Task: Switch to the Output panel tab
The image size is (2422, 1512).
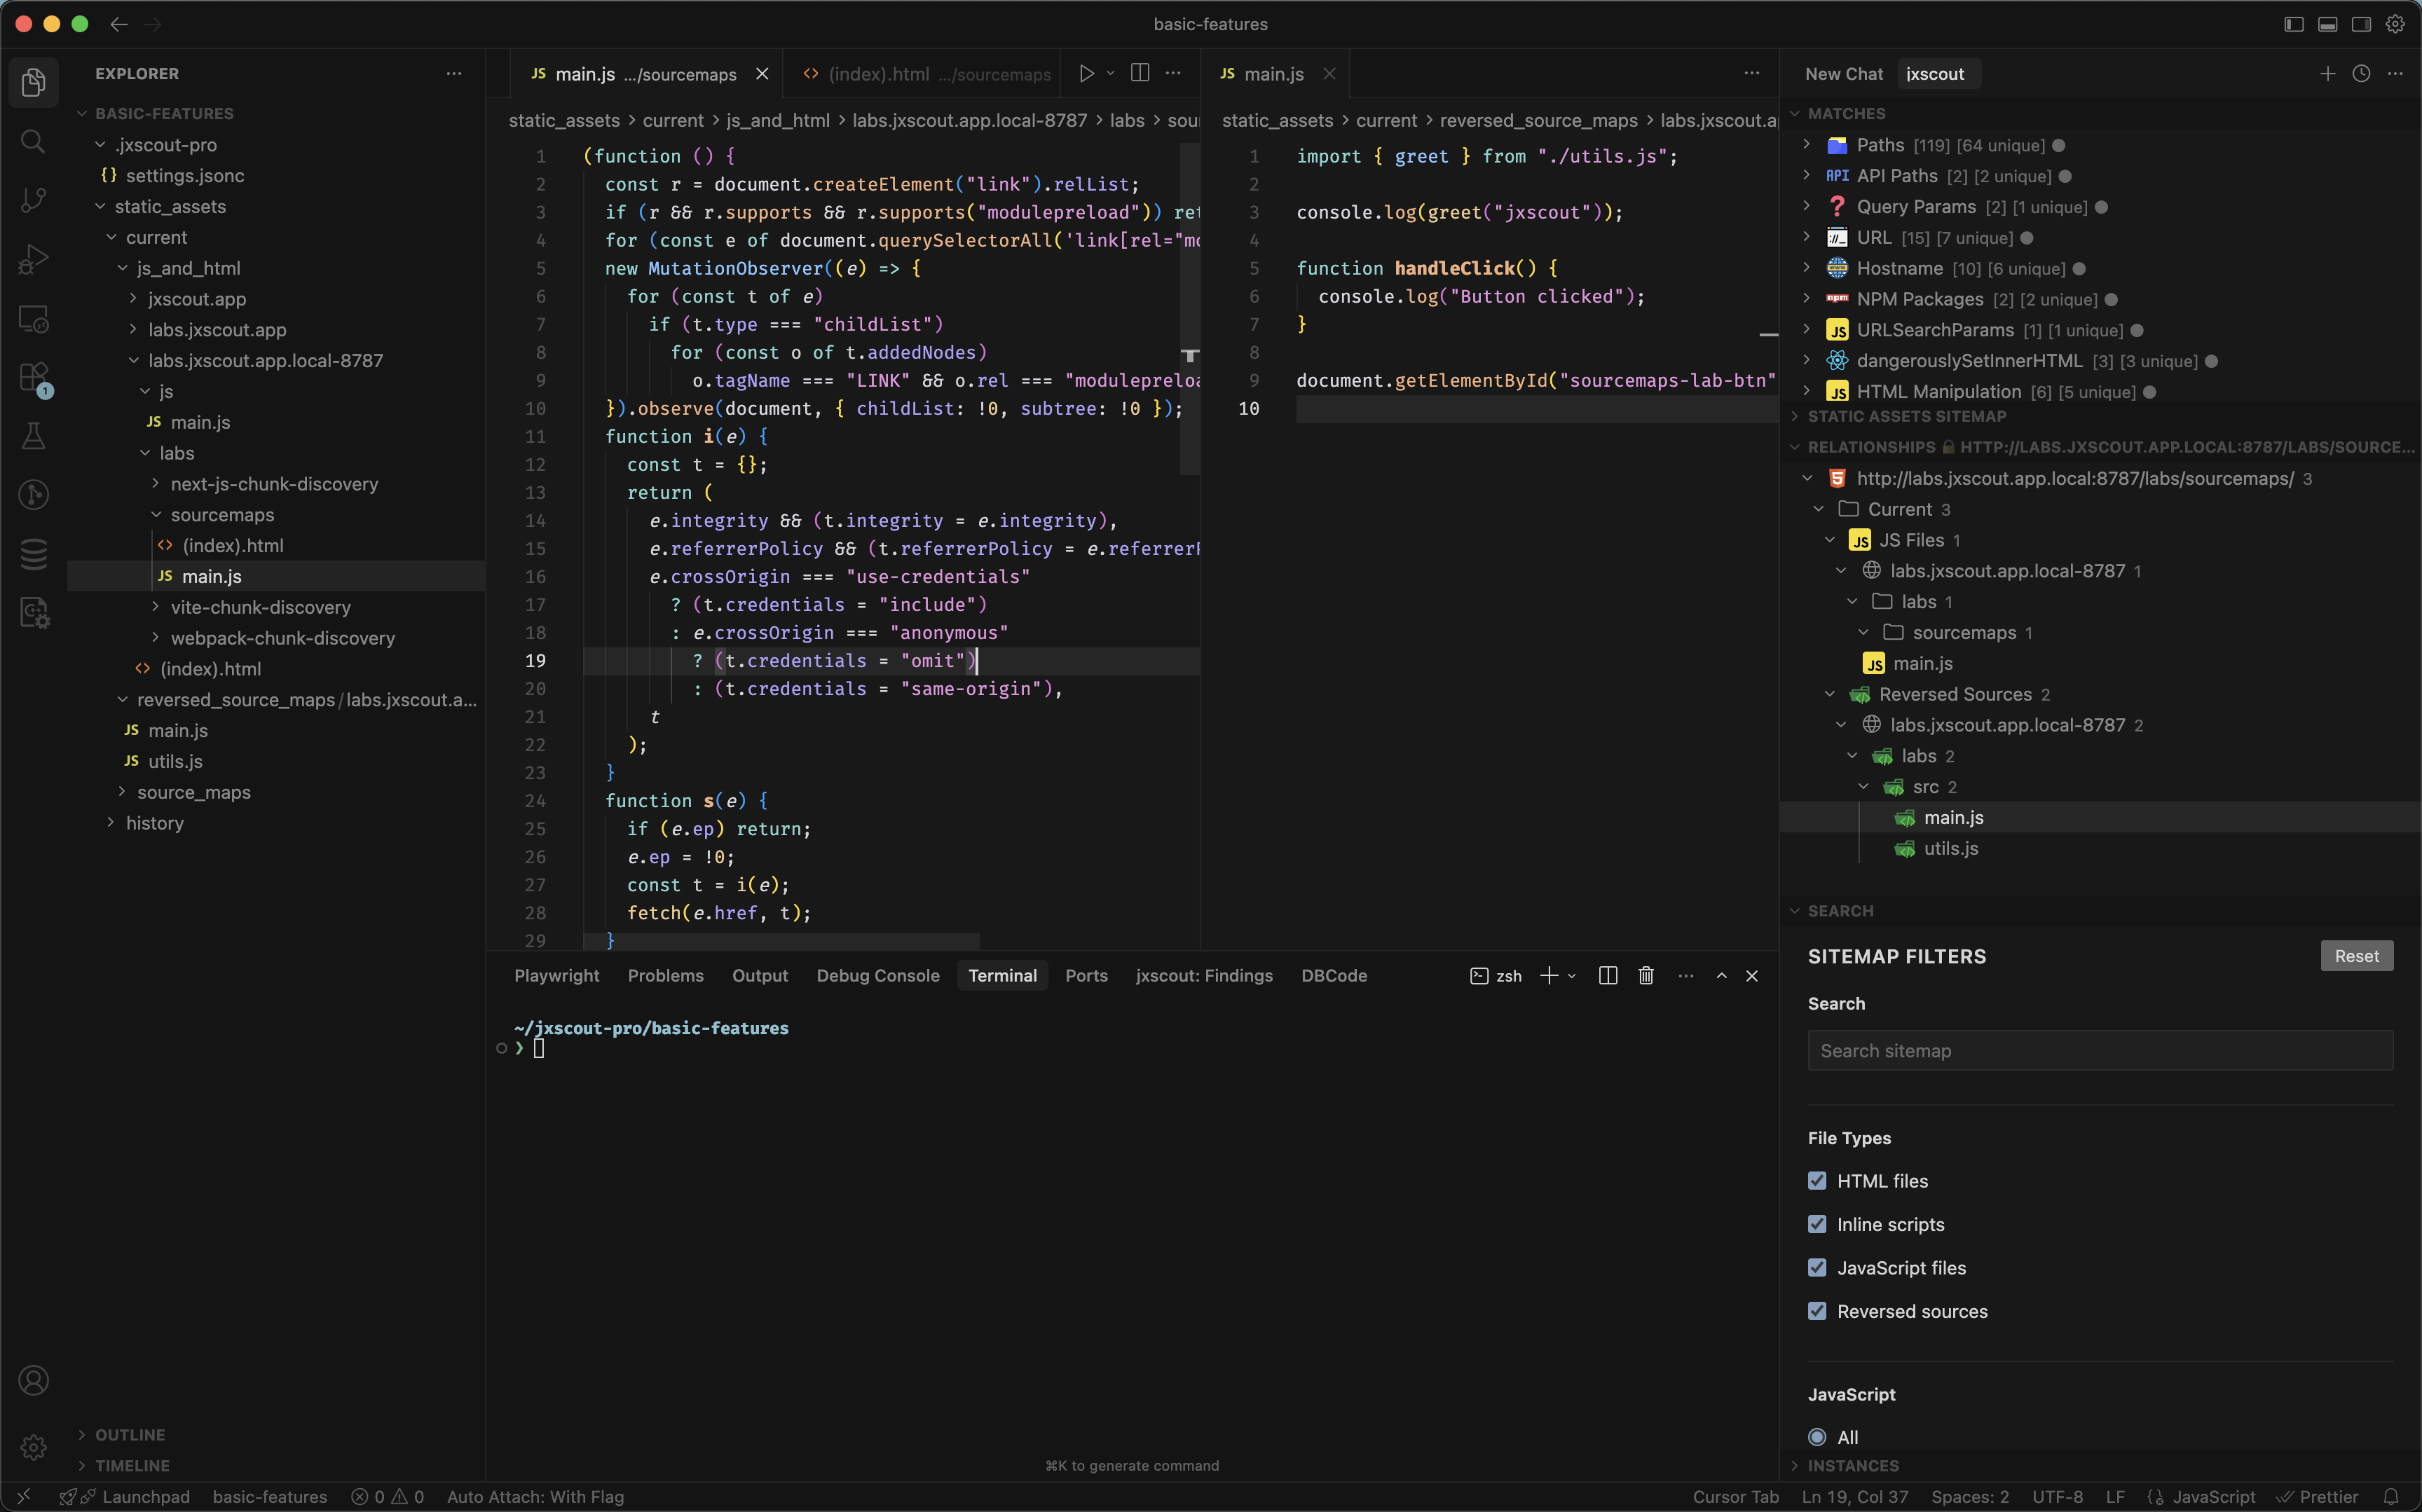Action: [759, 975]
